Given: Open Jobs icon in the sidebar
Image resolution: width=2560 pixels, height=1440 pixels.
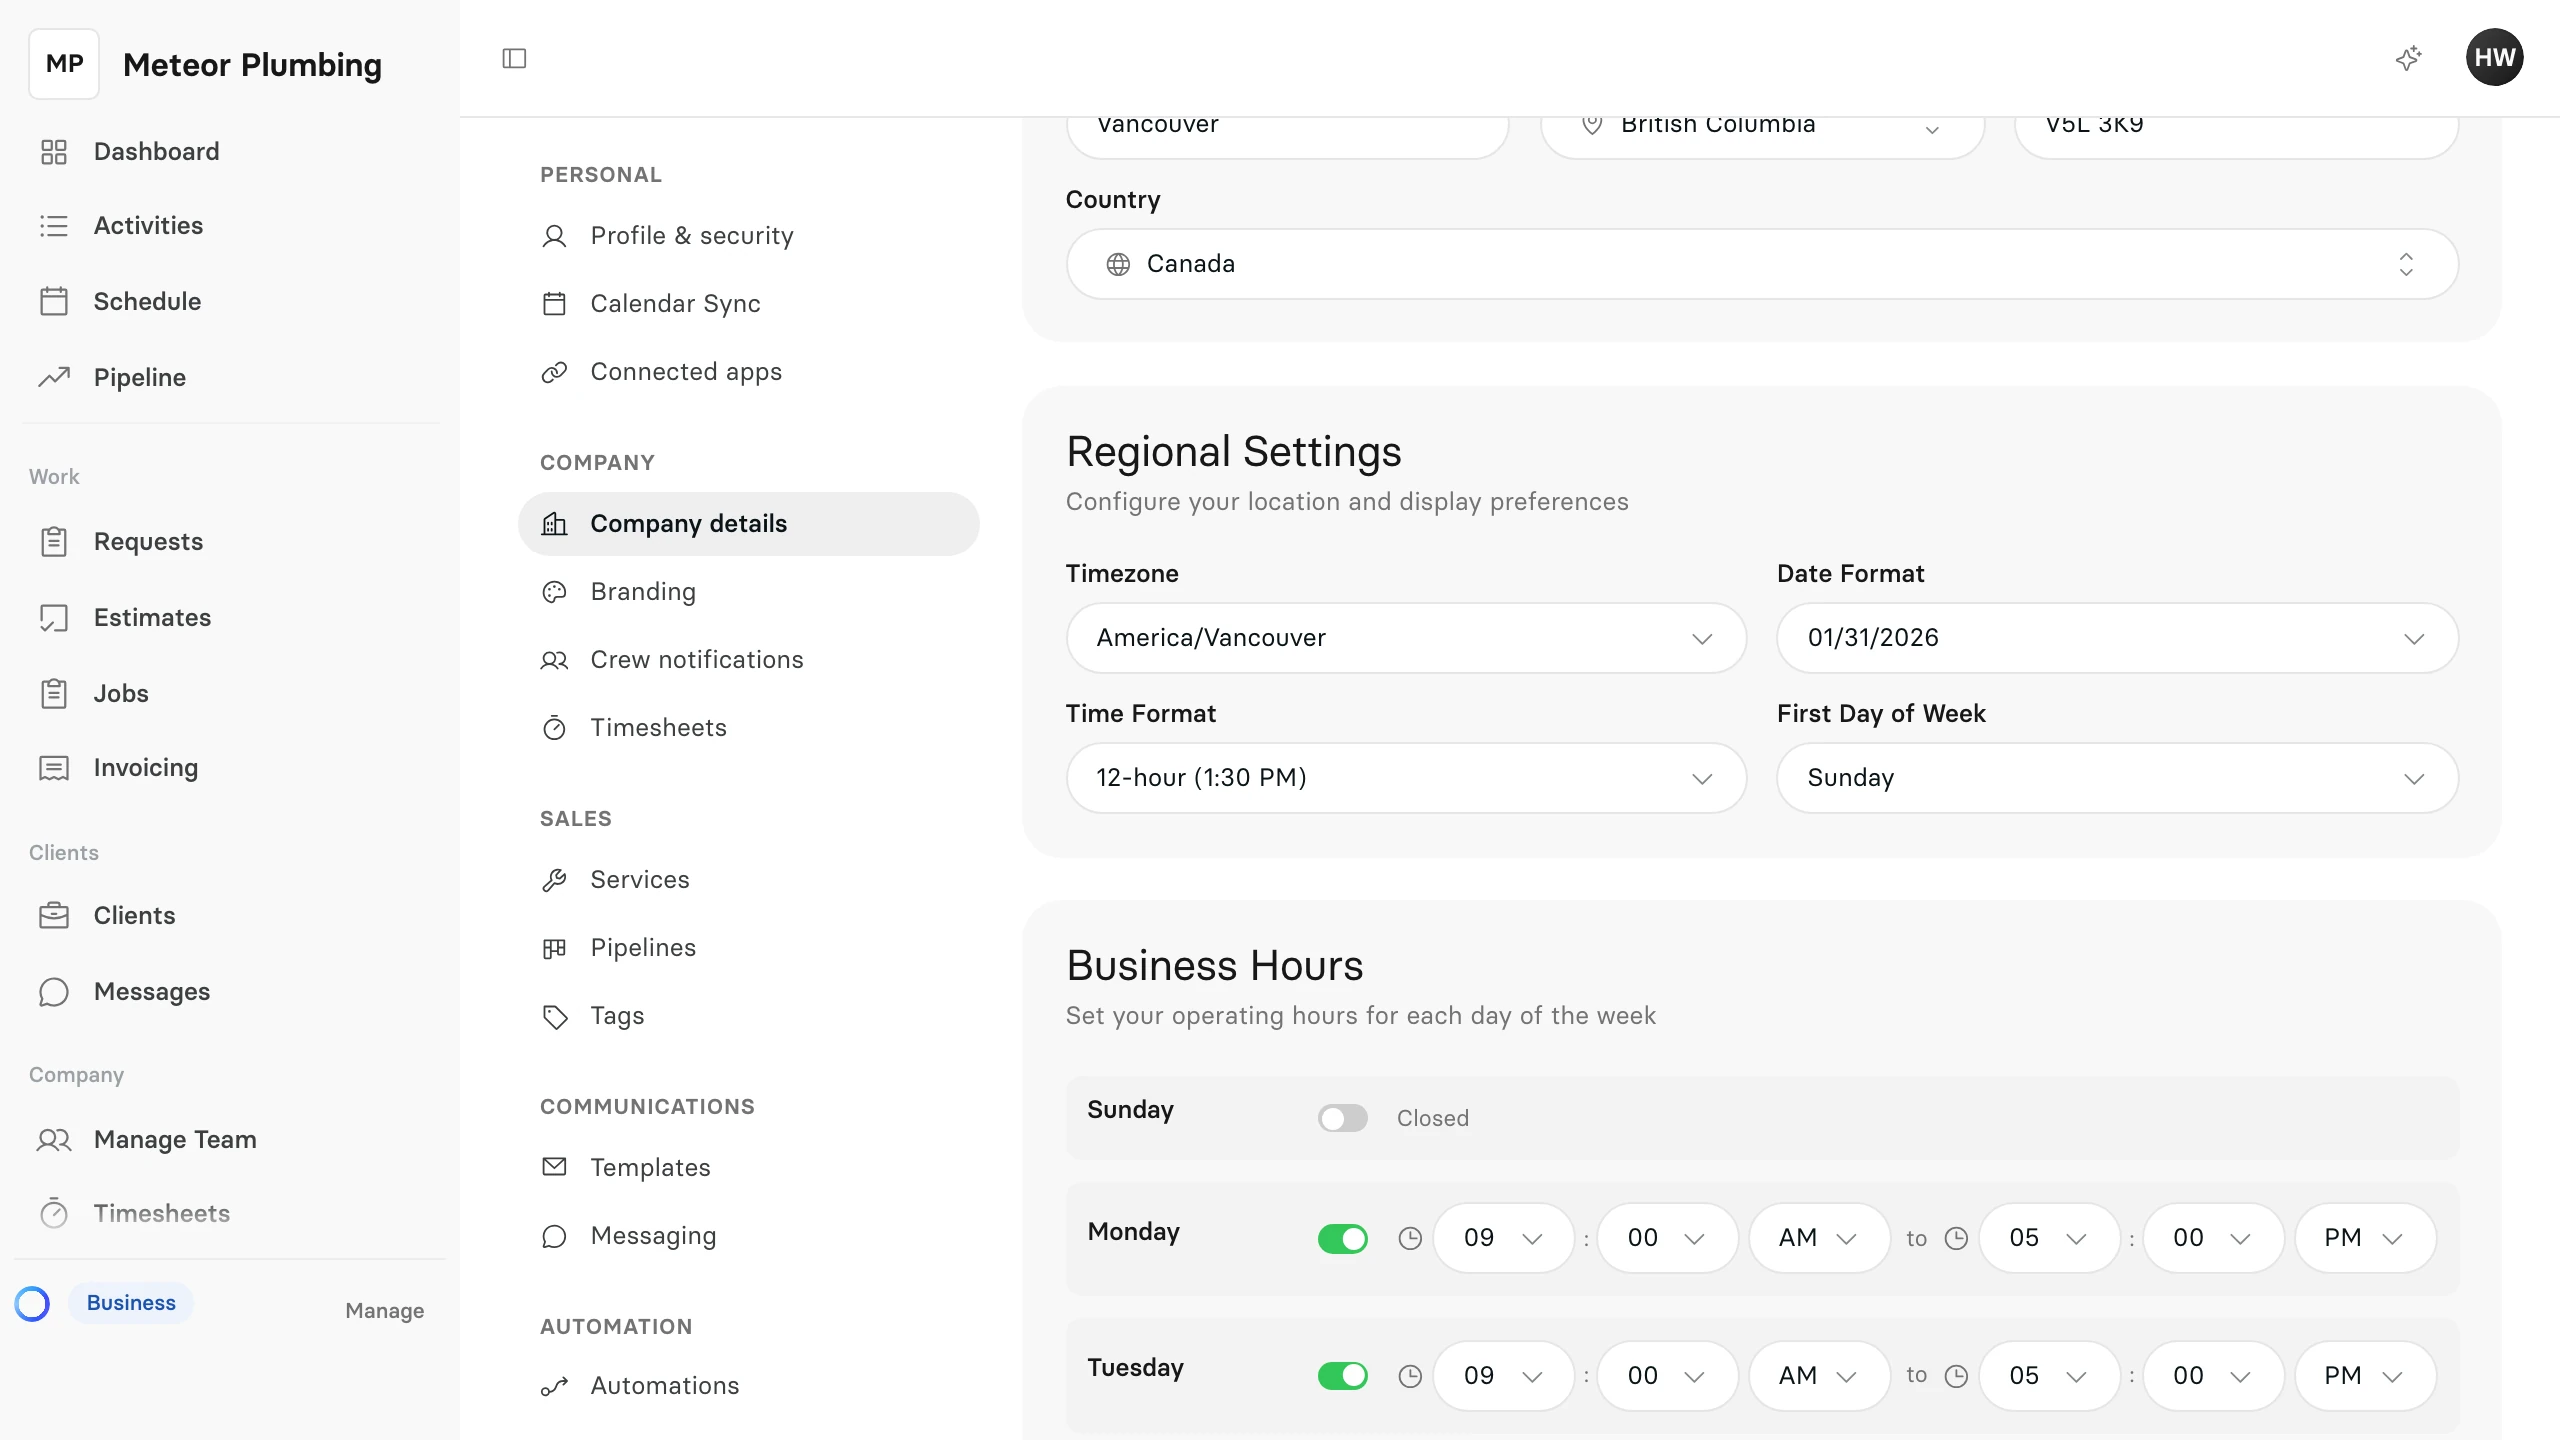Looking at the screenshot, I should [x=54, y=693].
